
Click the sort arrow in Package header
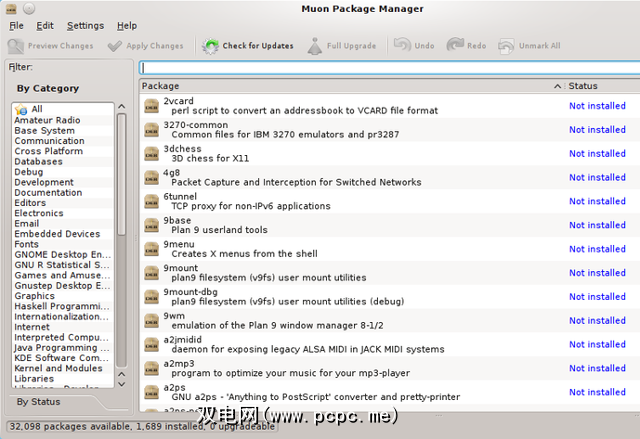tap(557, 86)
